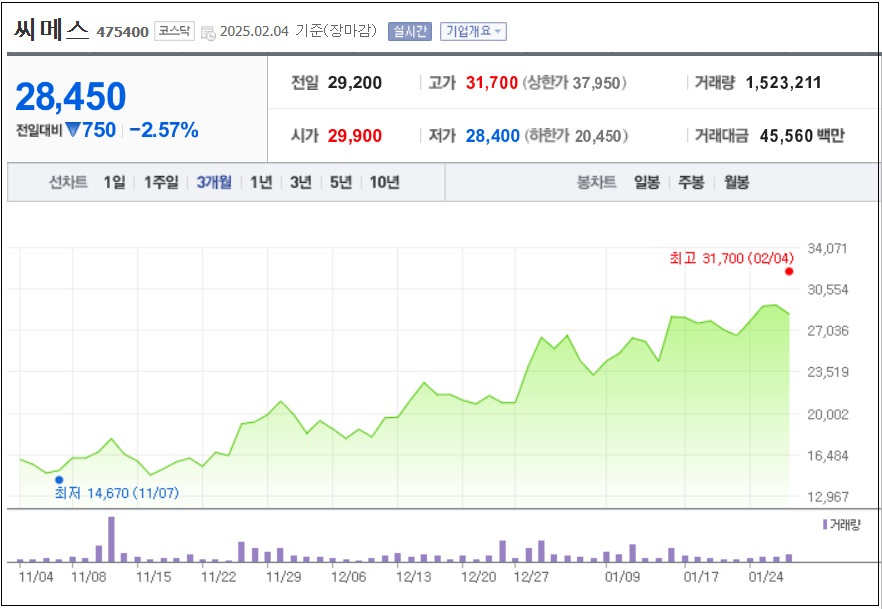Switch to 일봉 candlestick chart
This screenshot has height=609, width=882.
coord(646,182)
